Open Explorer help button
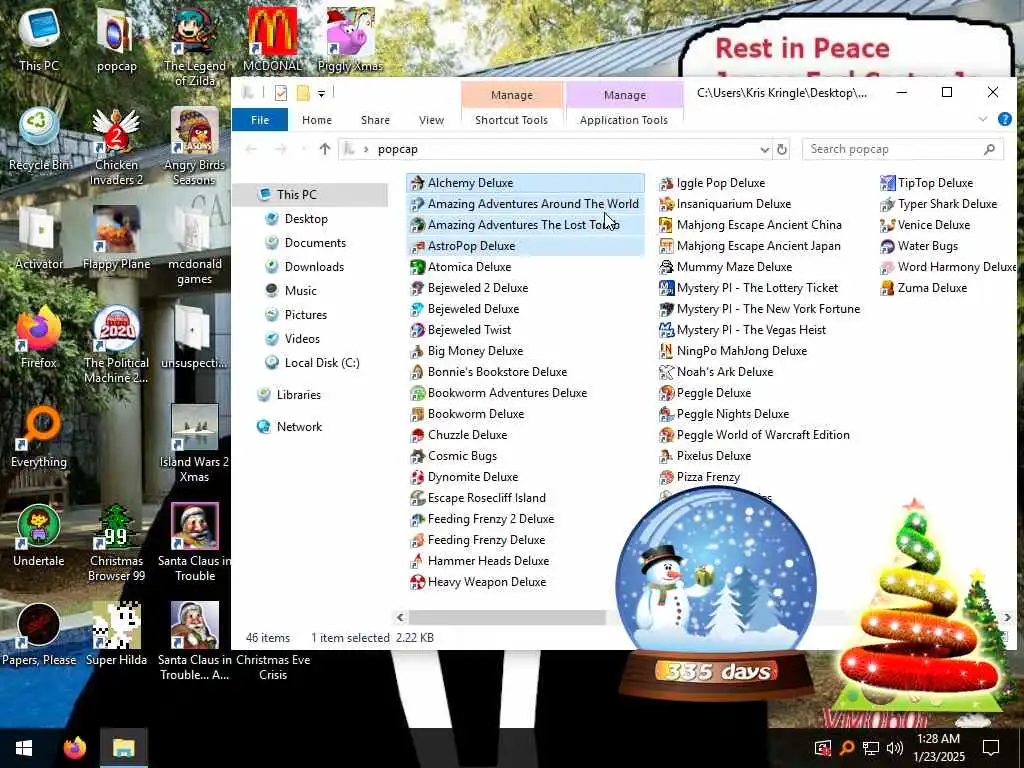 tap(1005, 119)
